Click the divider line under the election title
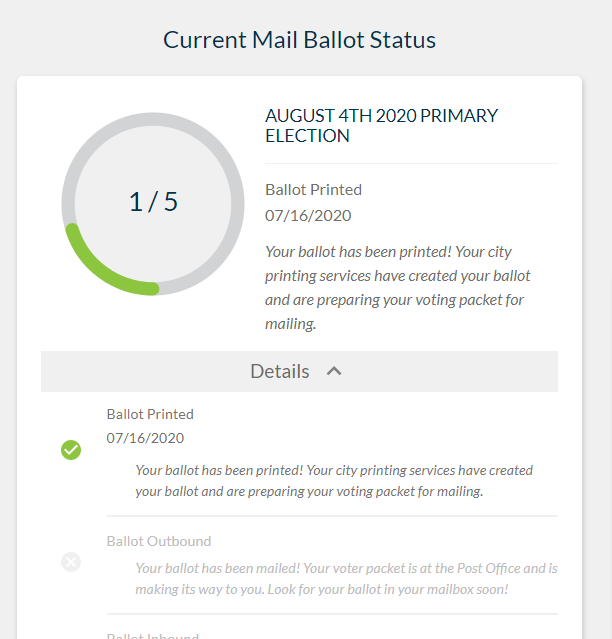 (x=411, y=163)
